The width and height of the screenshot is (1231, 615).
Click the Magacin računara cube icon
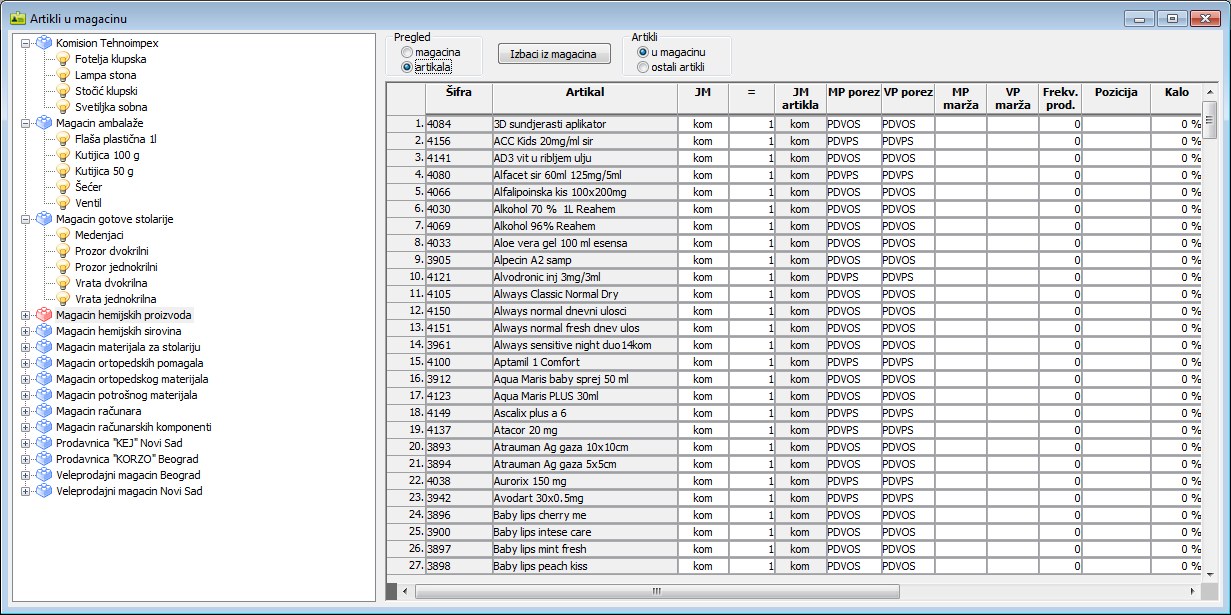point(44,411)
